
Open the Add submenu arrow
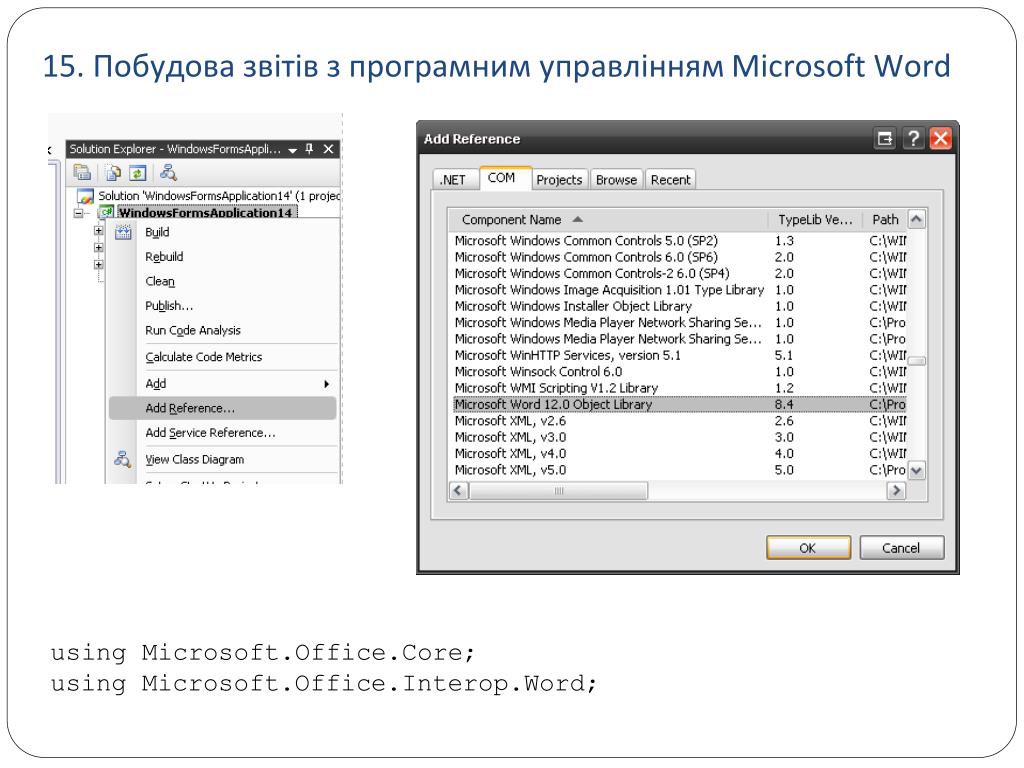327,384
